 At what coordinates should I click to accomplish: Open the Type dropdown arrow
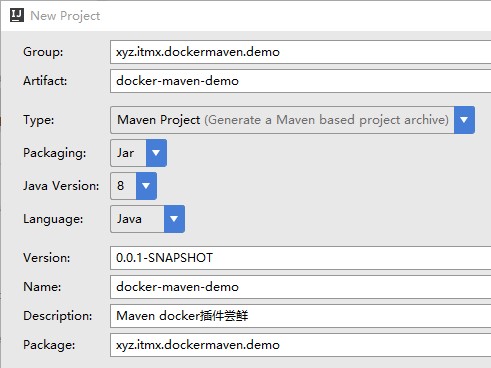click(x=464, y=120)
